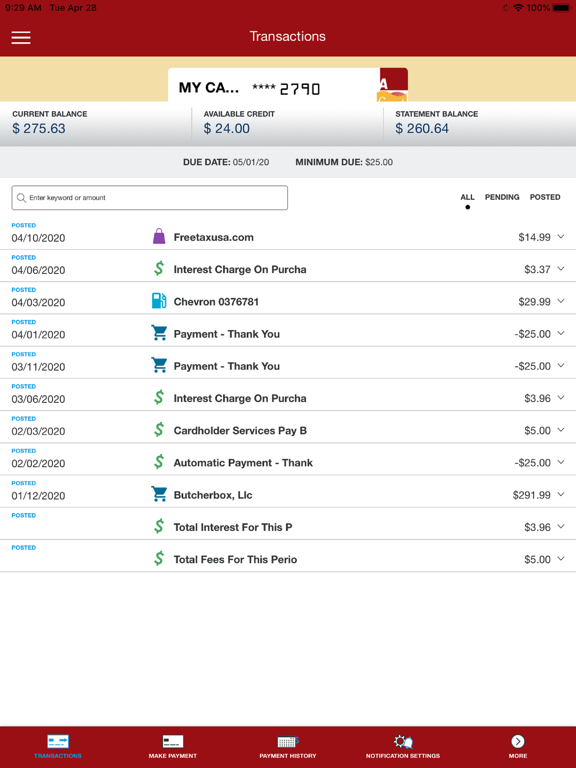Tap the dollar icon for Cardholder Services Pay B
576x768 pixels.
[x=159, y=430]
